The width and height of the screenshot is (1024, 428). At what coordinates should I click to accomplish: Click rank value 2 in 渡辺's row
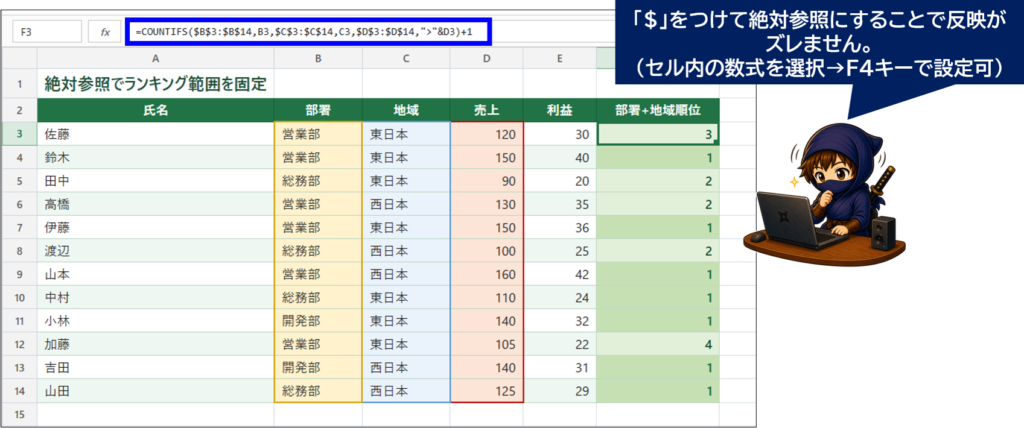coord(658,251)
